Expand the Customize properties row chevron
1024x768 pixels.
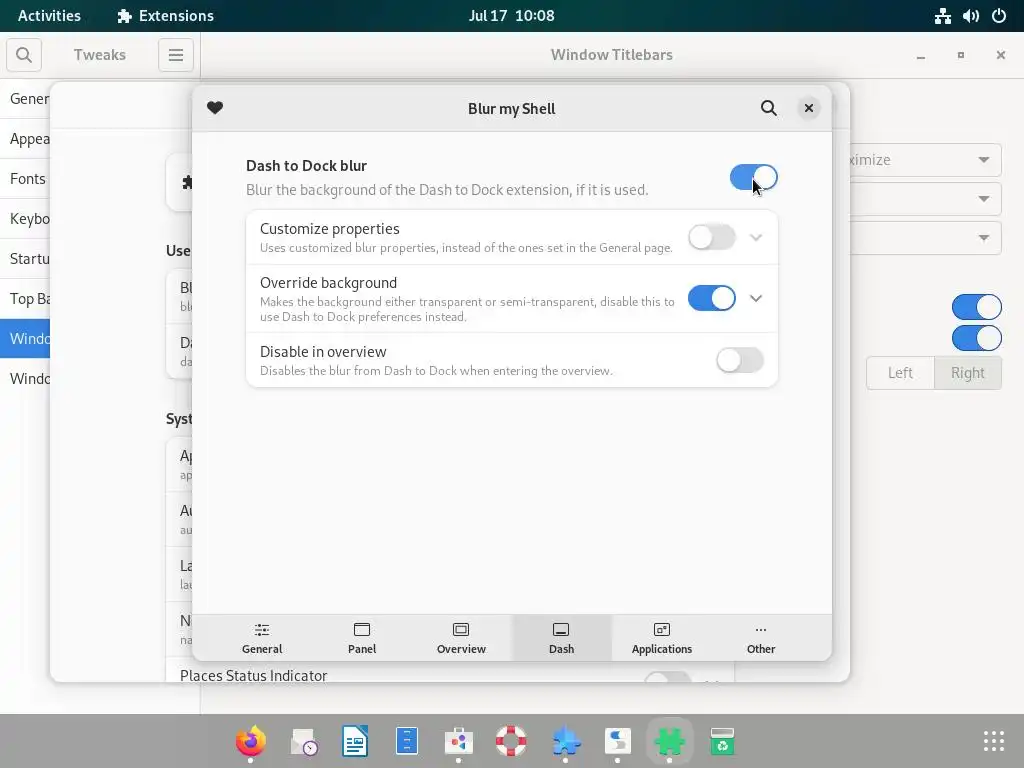point(756,237)
